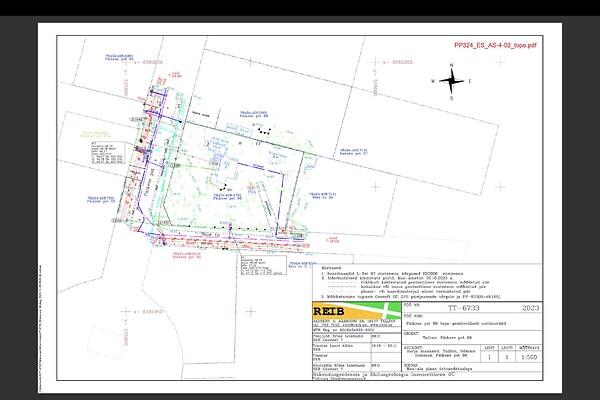The width and height of the screenshot is (600, 400).
Task: Click the compass rose north arrow symbol
Action: point(452,80)
